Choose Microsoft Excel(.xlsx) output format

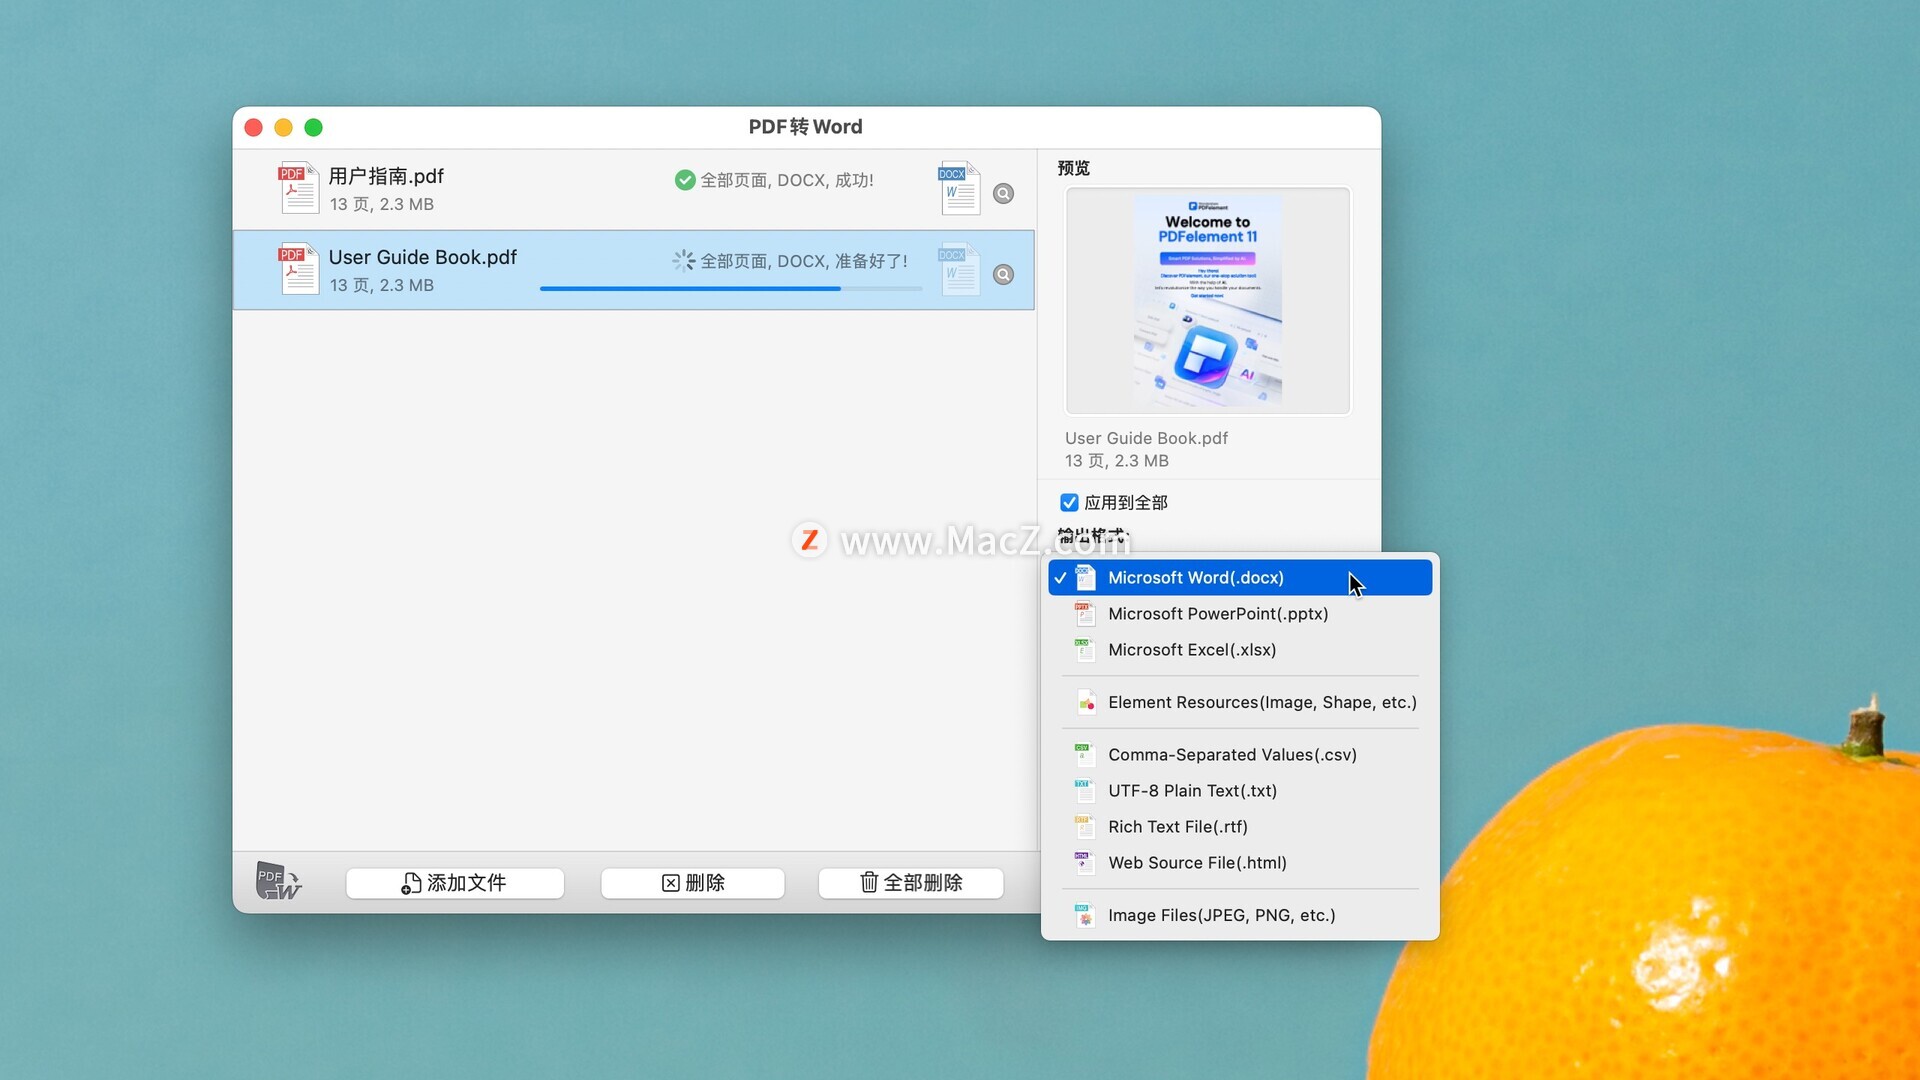click(x=1240, y=650)
